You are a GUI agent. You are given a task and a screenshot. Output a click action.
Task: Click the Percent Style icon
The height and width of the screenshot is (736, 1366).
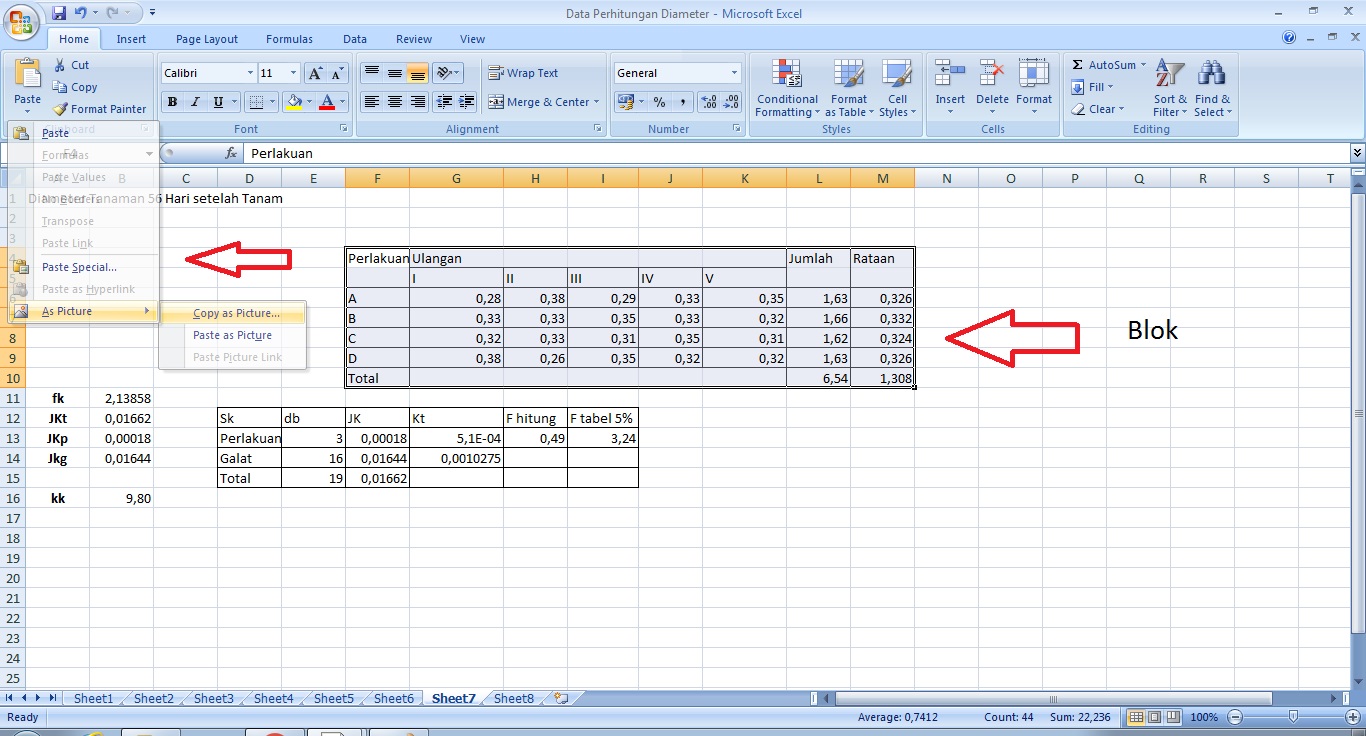pyautogui.click(x=659, y=102)
